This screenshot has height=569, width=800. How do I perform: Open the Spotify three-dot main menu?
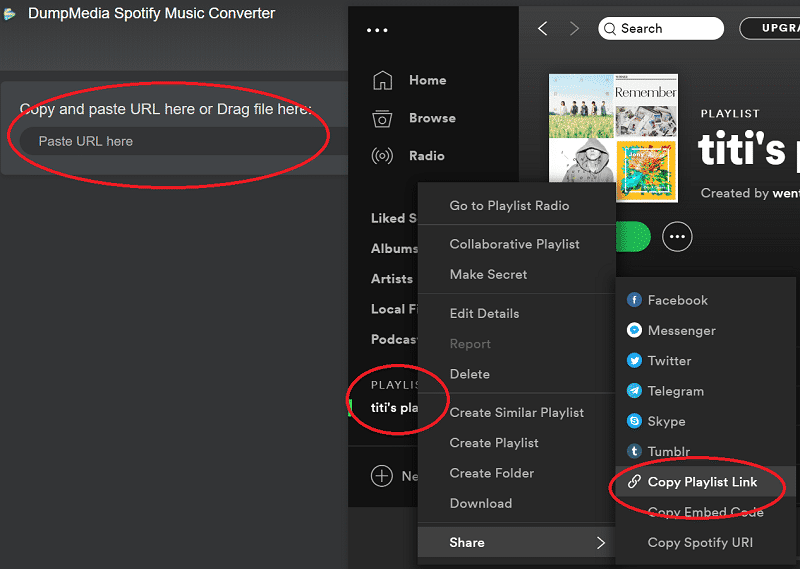pyautogui.click(x=377, y=30)
